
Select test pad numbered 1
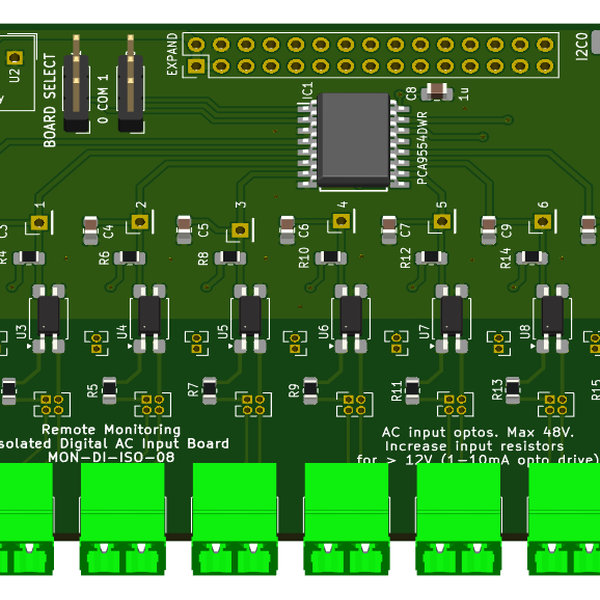pos(39,222)
